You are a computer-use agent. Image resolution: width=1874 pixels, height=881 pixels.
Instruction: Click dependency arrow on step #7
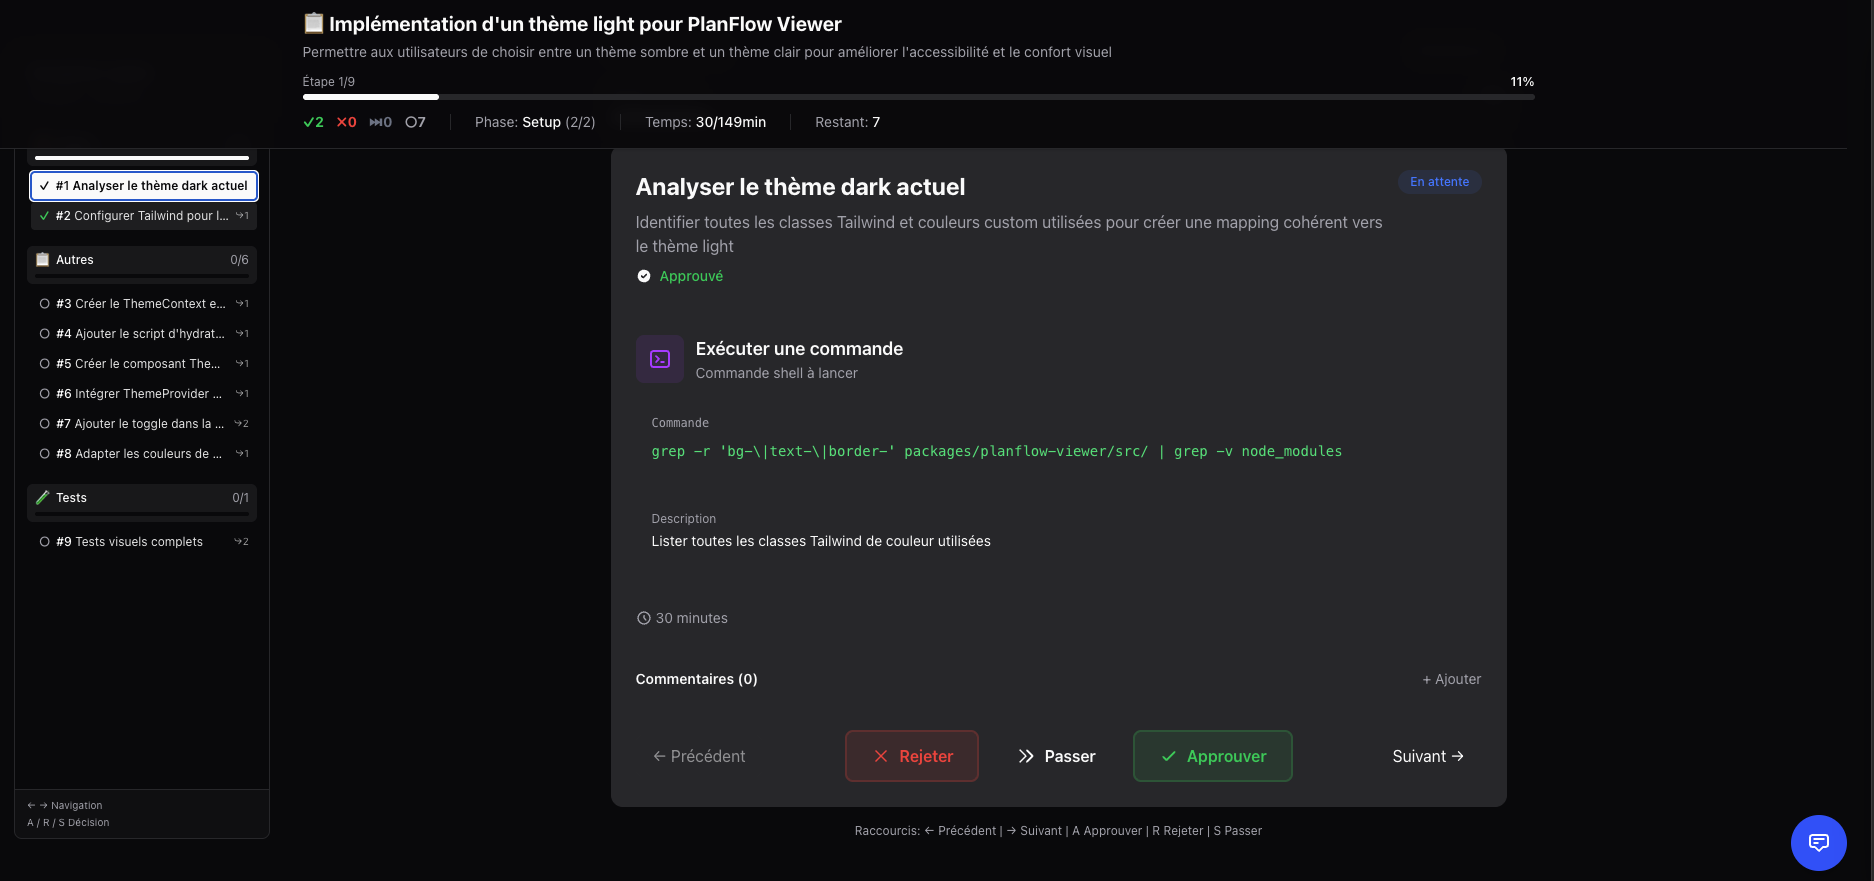click(x=242, y=424)
